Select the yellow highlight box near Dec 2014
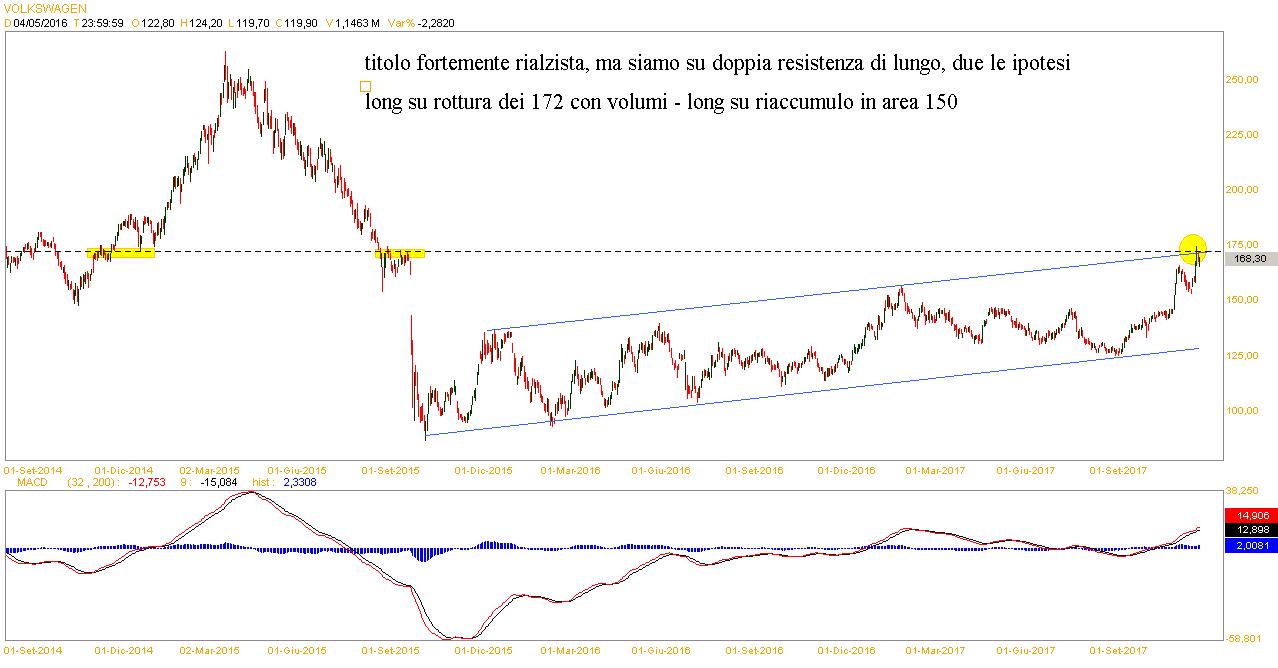1278x668 pixels. click(x=121, y=253)
